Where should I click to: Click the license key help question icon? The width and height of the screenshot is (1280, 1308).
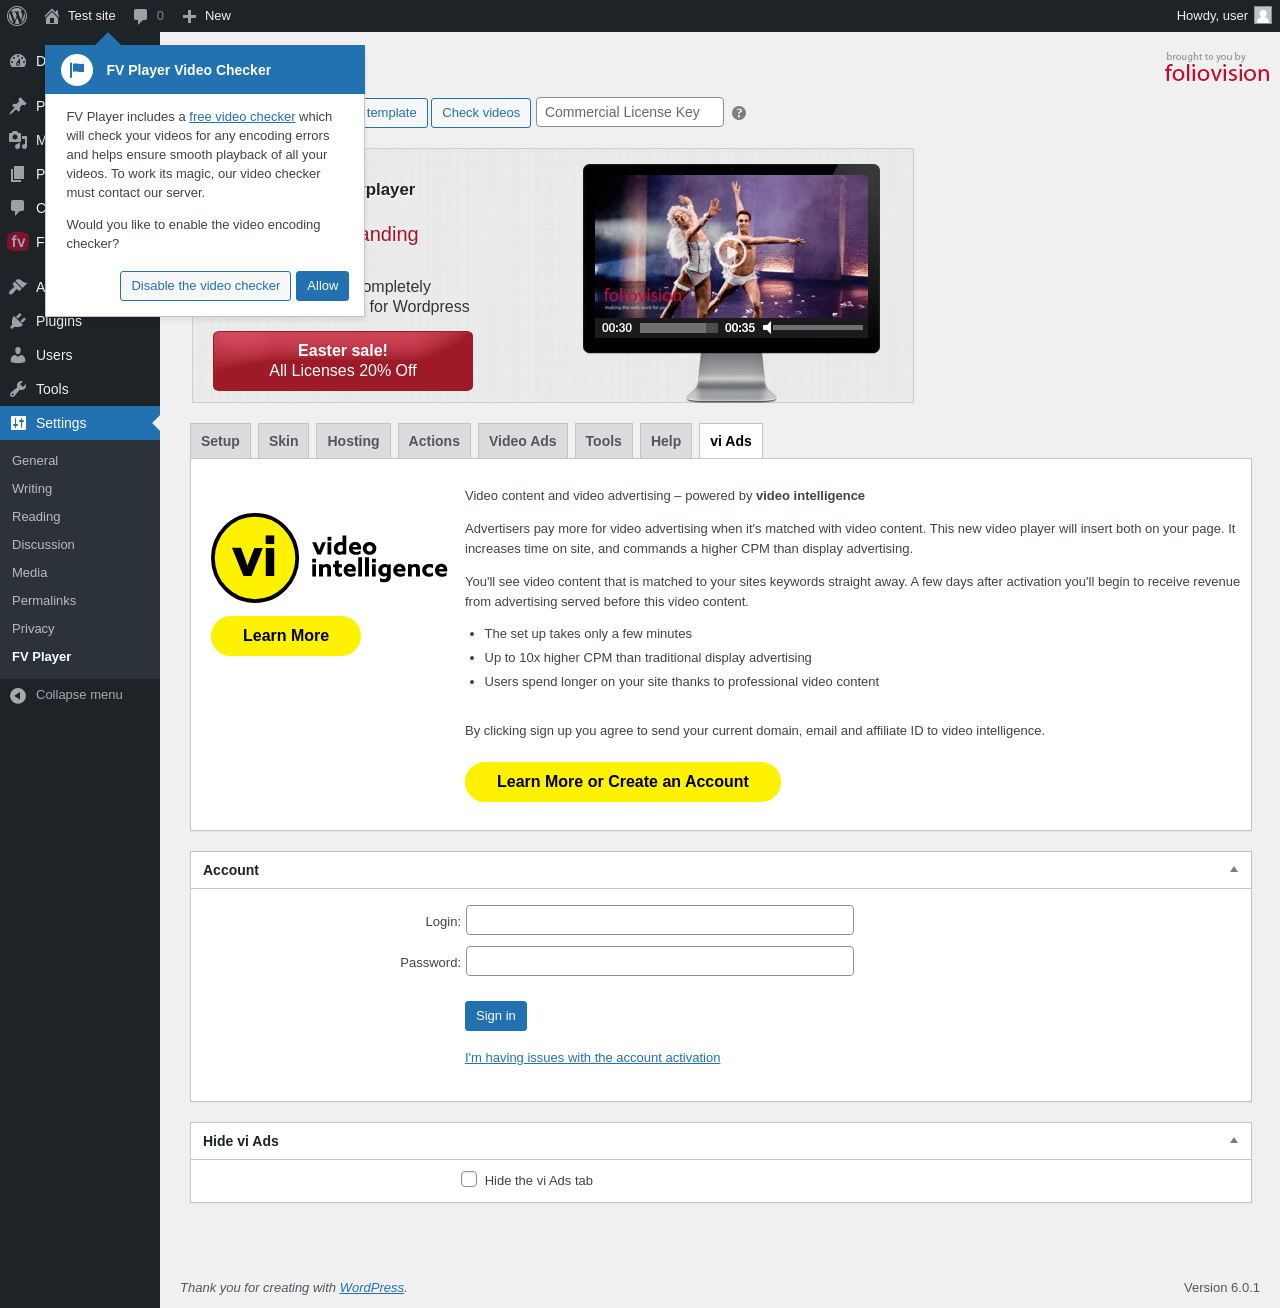pyautogui.click(x=739, y=113)
